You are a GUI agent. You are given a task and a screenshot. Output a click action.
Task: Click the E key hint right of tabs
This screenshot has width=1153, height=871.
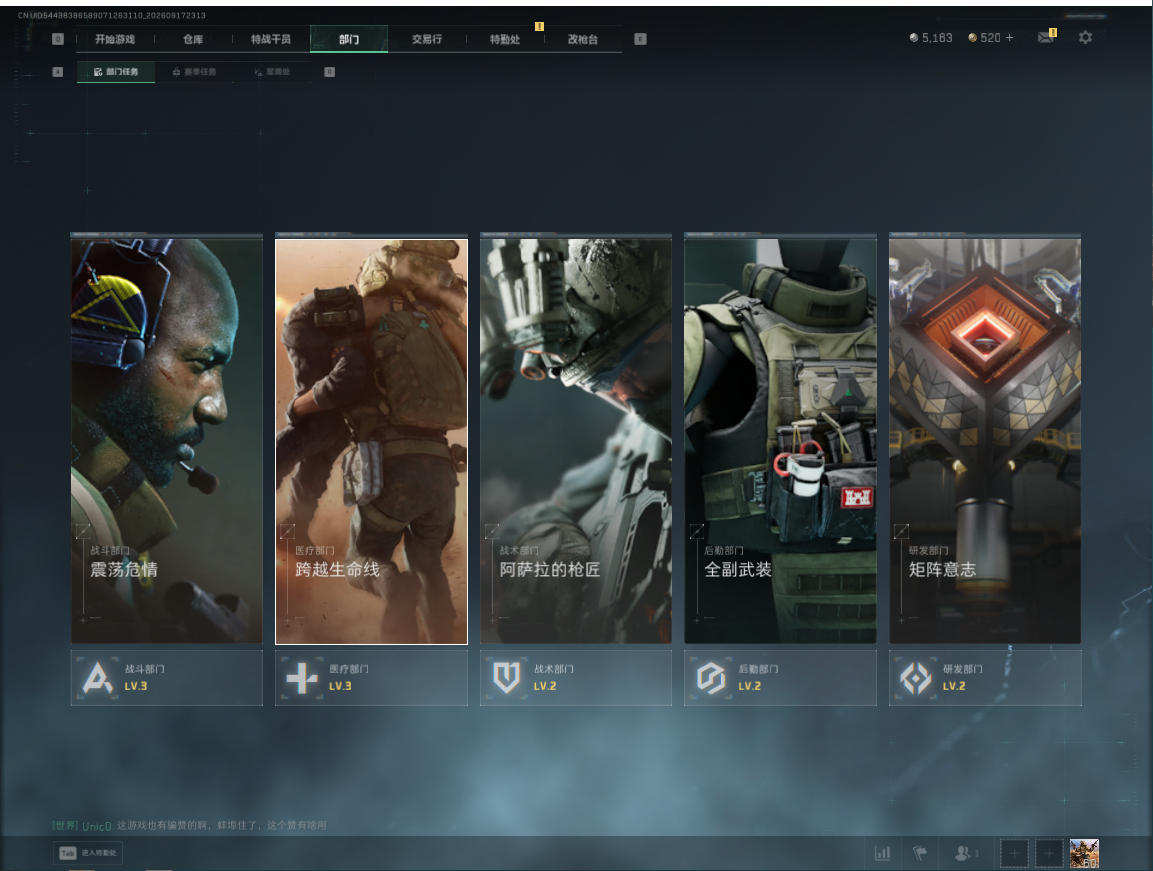pos(640,39)
